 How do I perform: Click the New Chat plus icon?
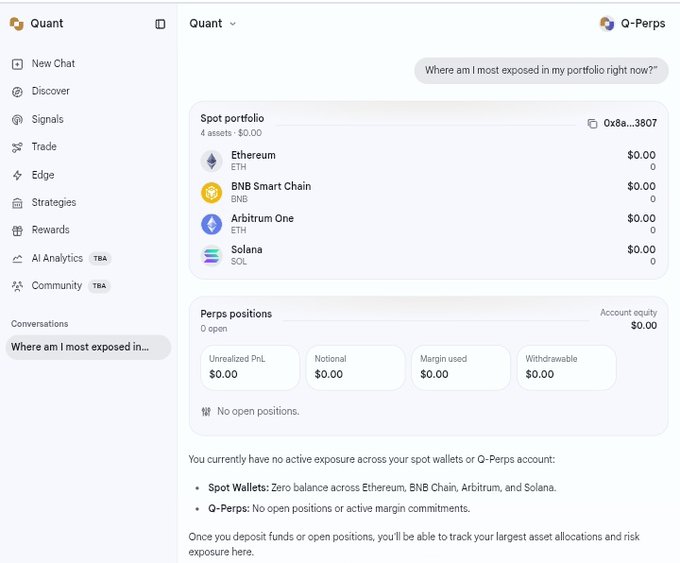(17, 64)
